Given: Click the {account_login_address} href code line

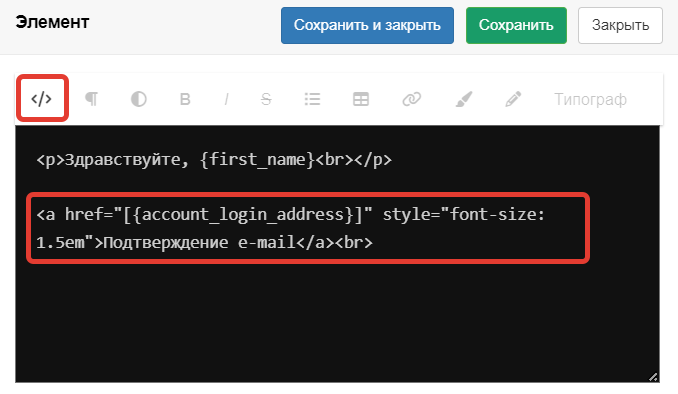Looking at the screenshot, I should click(291, 214).
